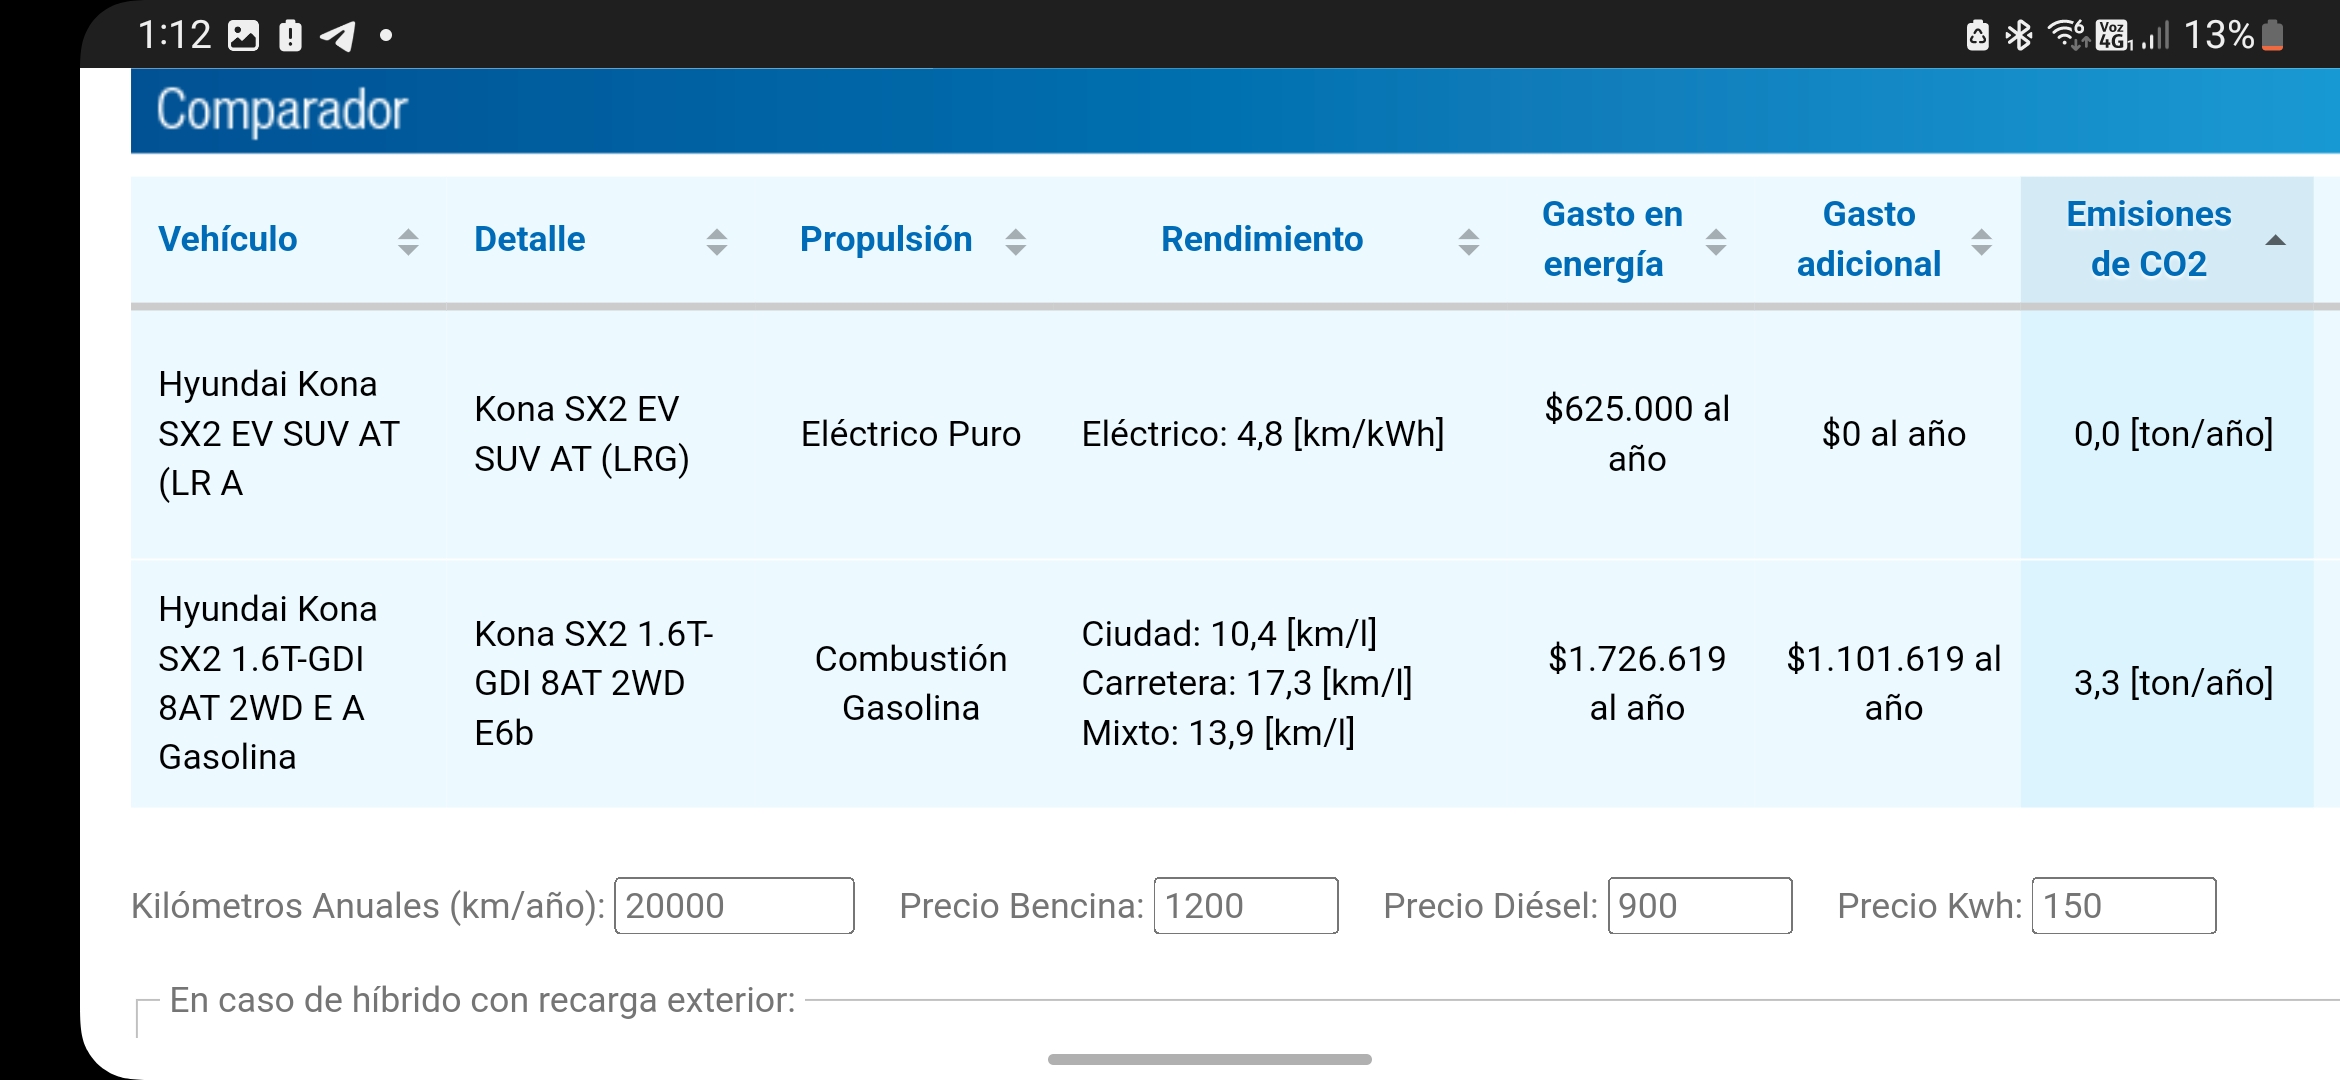Viewport: 2340px width, 1080px height.
Task: Tap the gallery image notification icon
Action: click(243, 36)
